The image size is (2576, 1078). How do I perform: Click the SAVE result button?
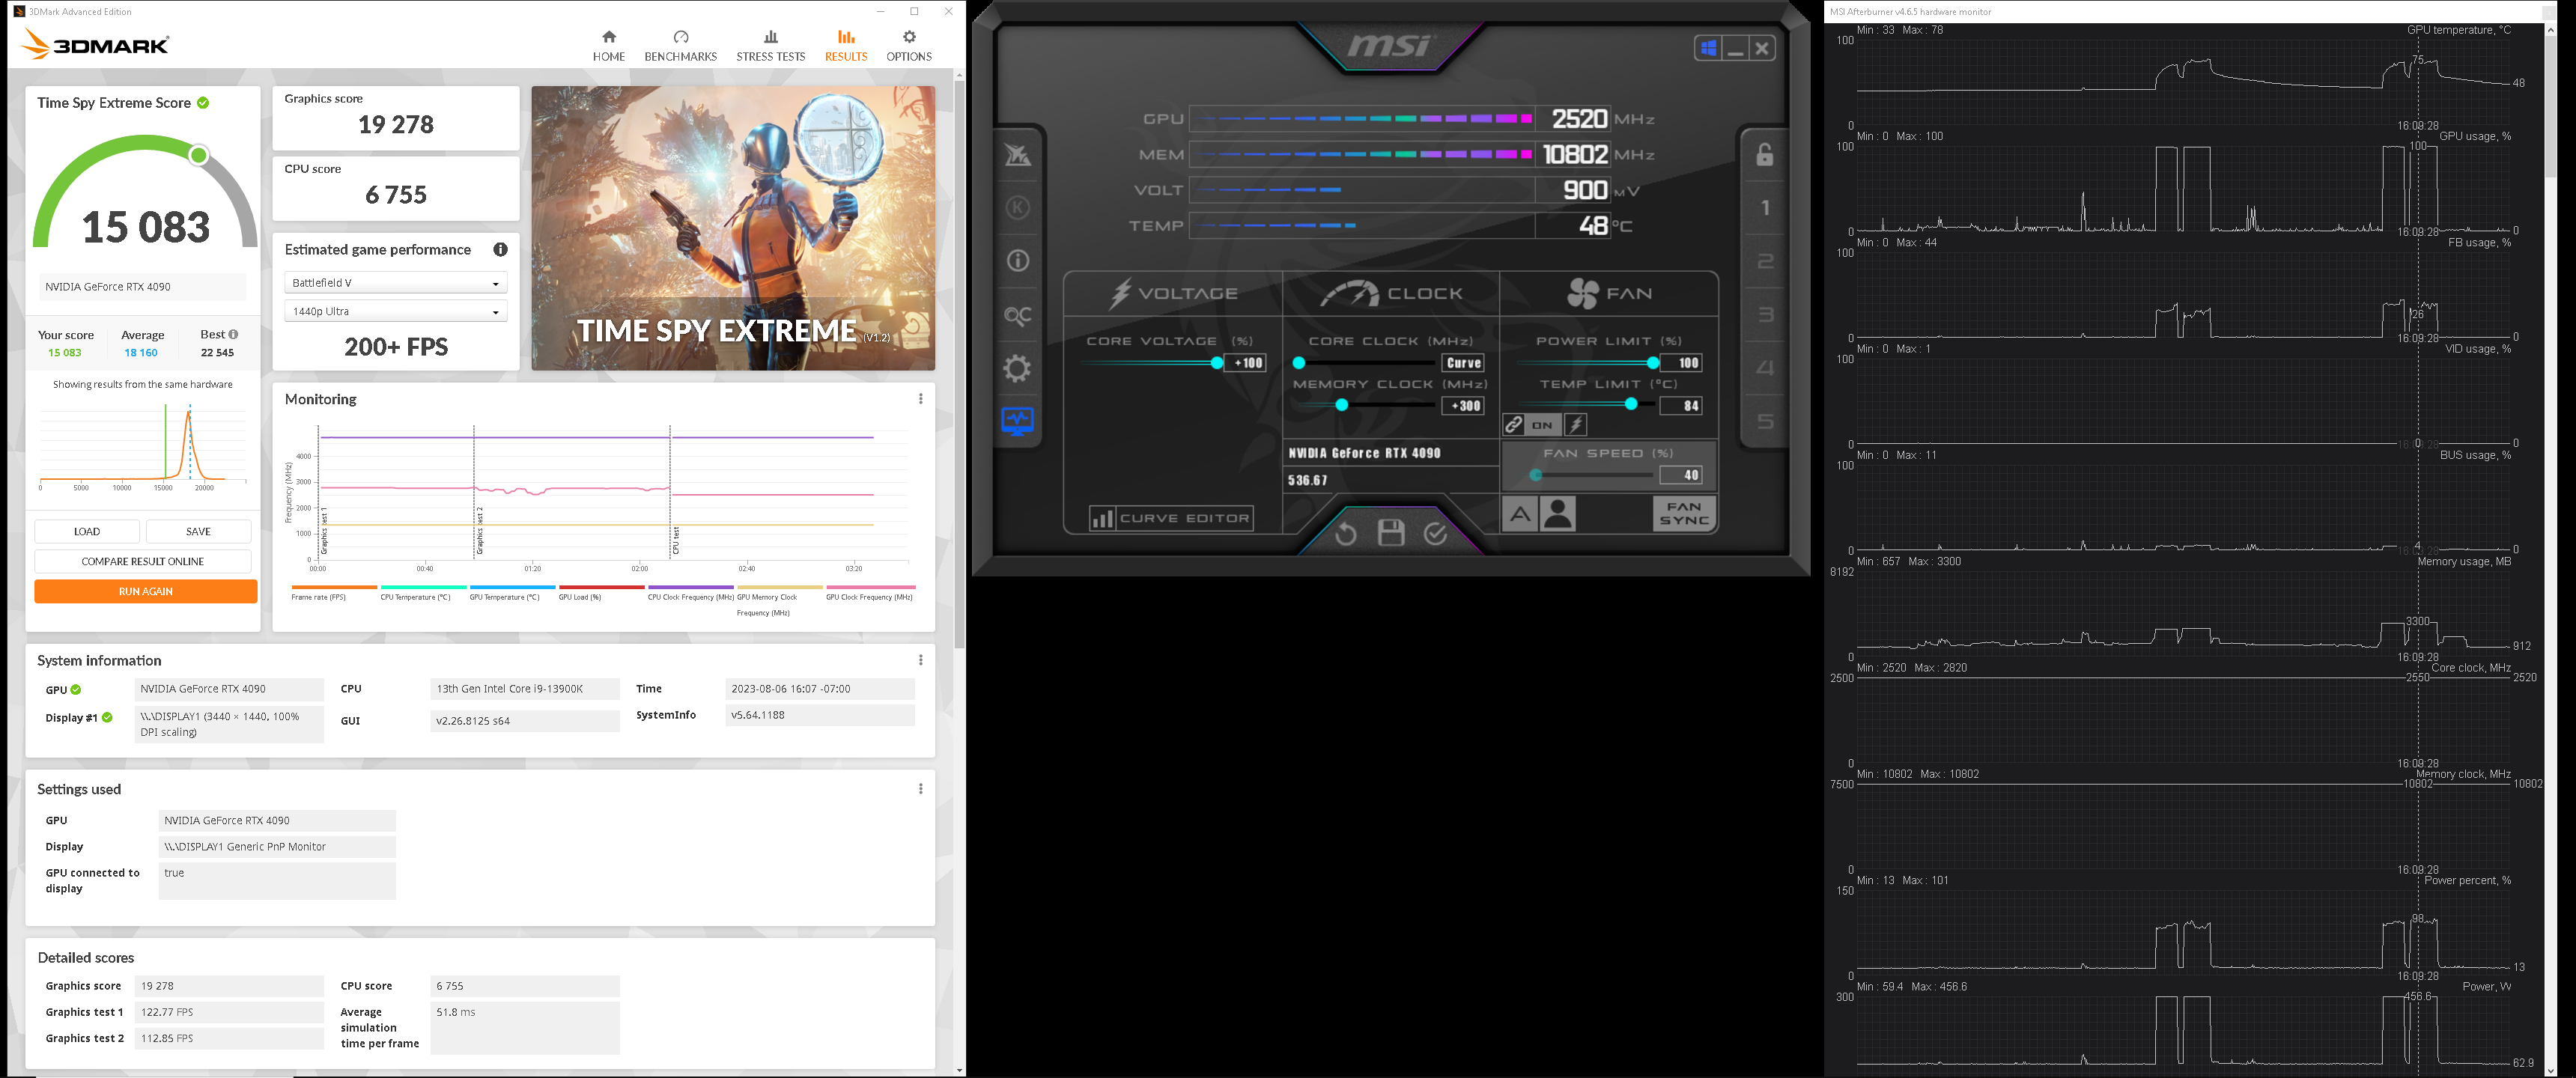(198, 531)
